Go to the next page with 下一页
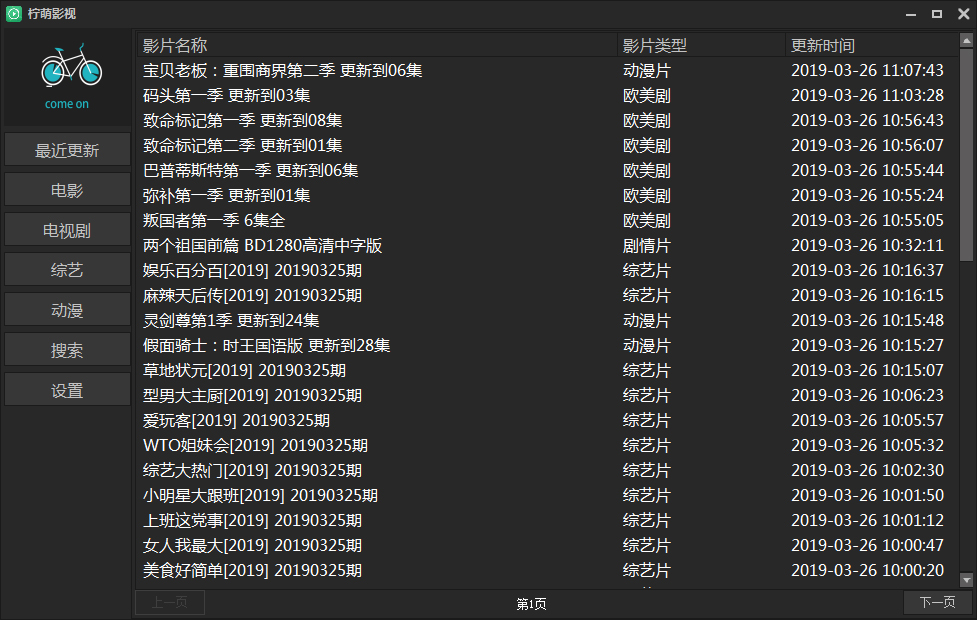Viewport: 977px width, 620px height. tap(936, 603)
